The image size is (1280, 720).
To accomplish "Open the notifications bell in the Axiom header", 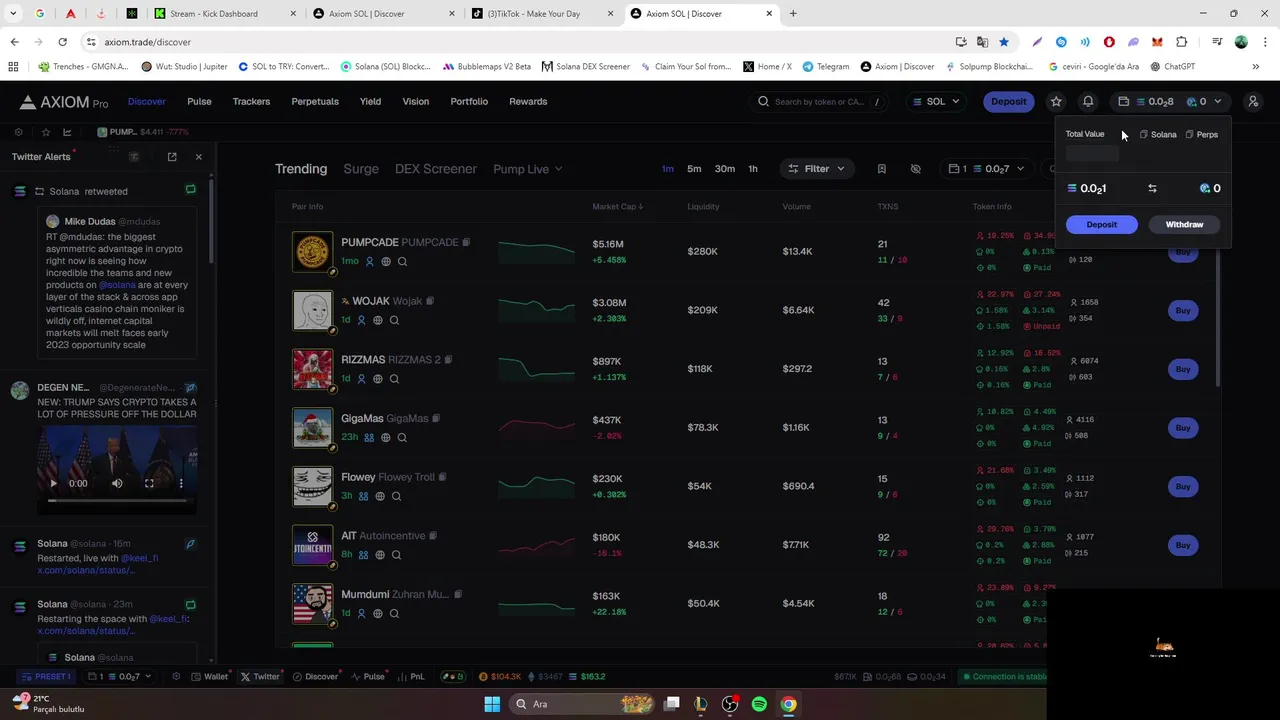I will point(1088,101).
